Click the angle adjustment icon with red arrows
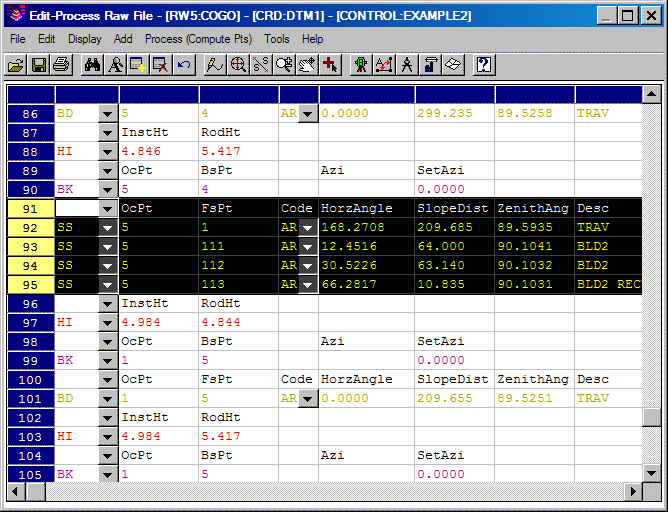Screen dimensions: 668x512 point(384,65)
